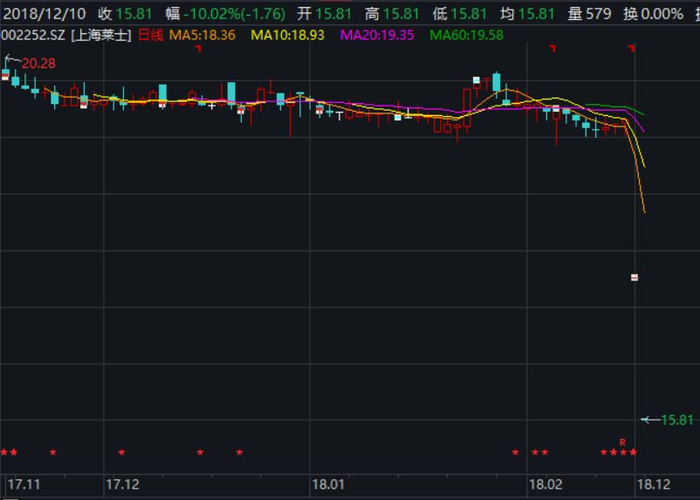Click the orange MA5 line's steep drop

point(636,170)
